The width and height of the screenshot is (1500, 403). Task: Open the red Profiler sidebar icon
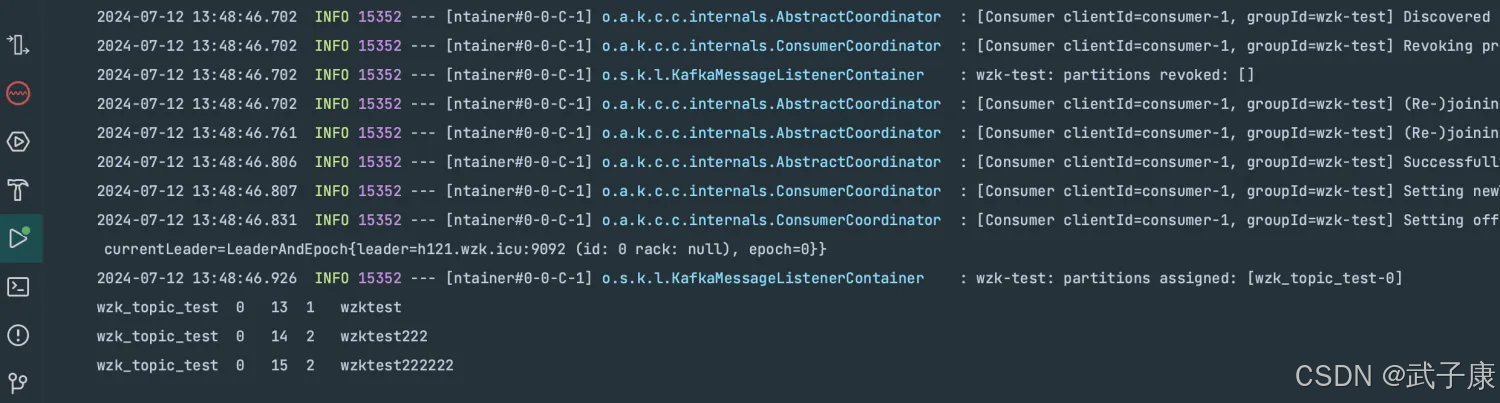(x=18, y=93)
